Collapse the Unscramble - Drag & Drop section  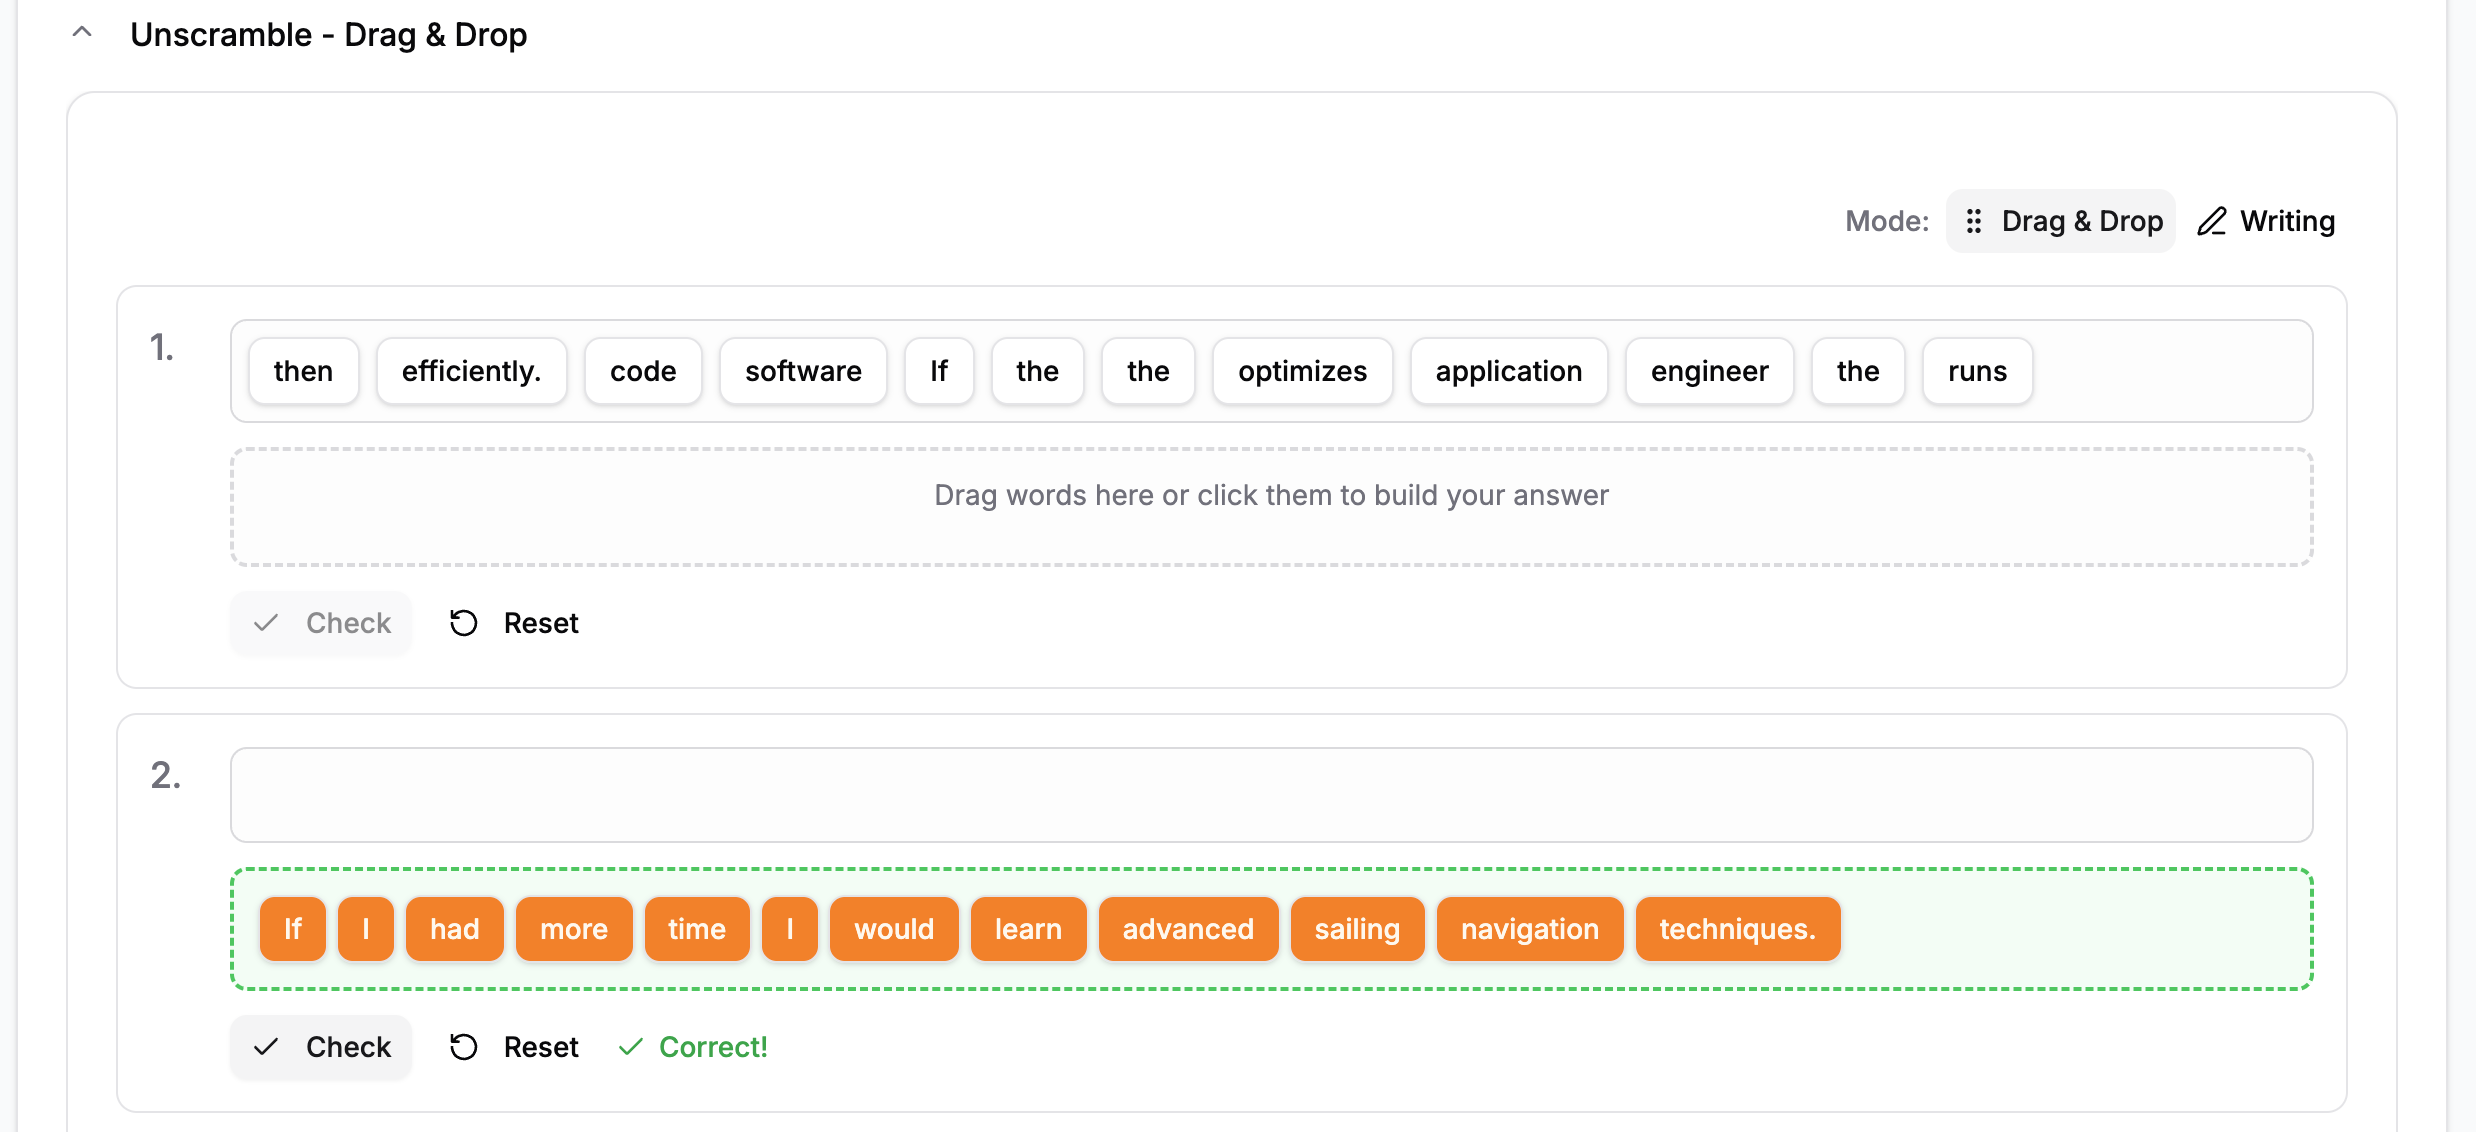[x=82, y=33]
